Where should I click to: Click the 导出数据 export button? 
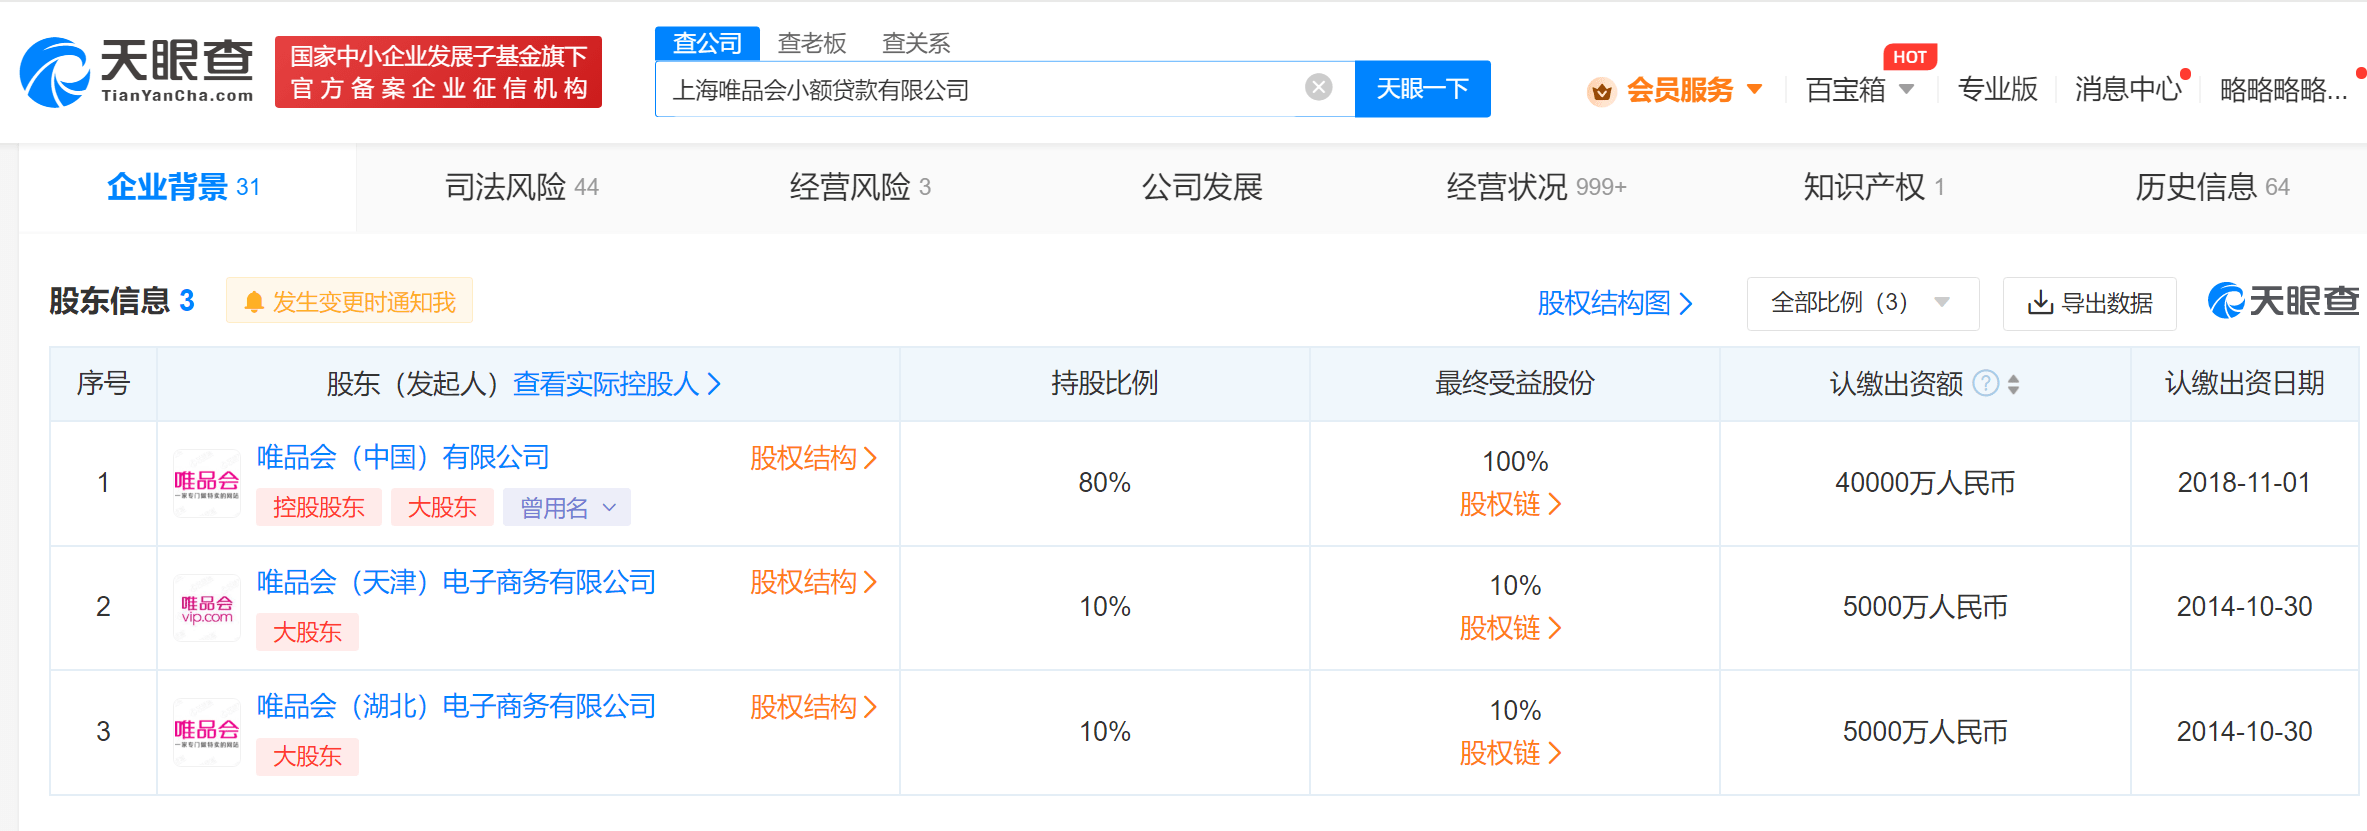coord(2089,303)
